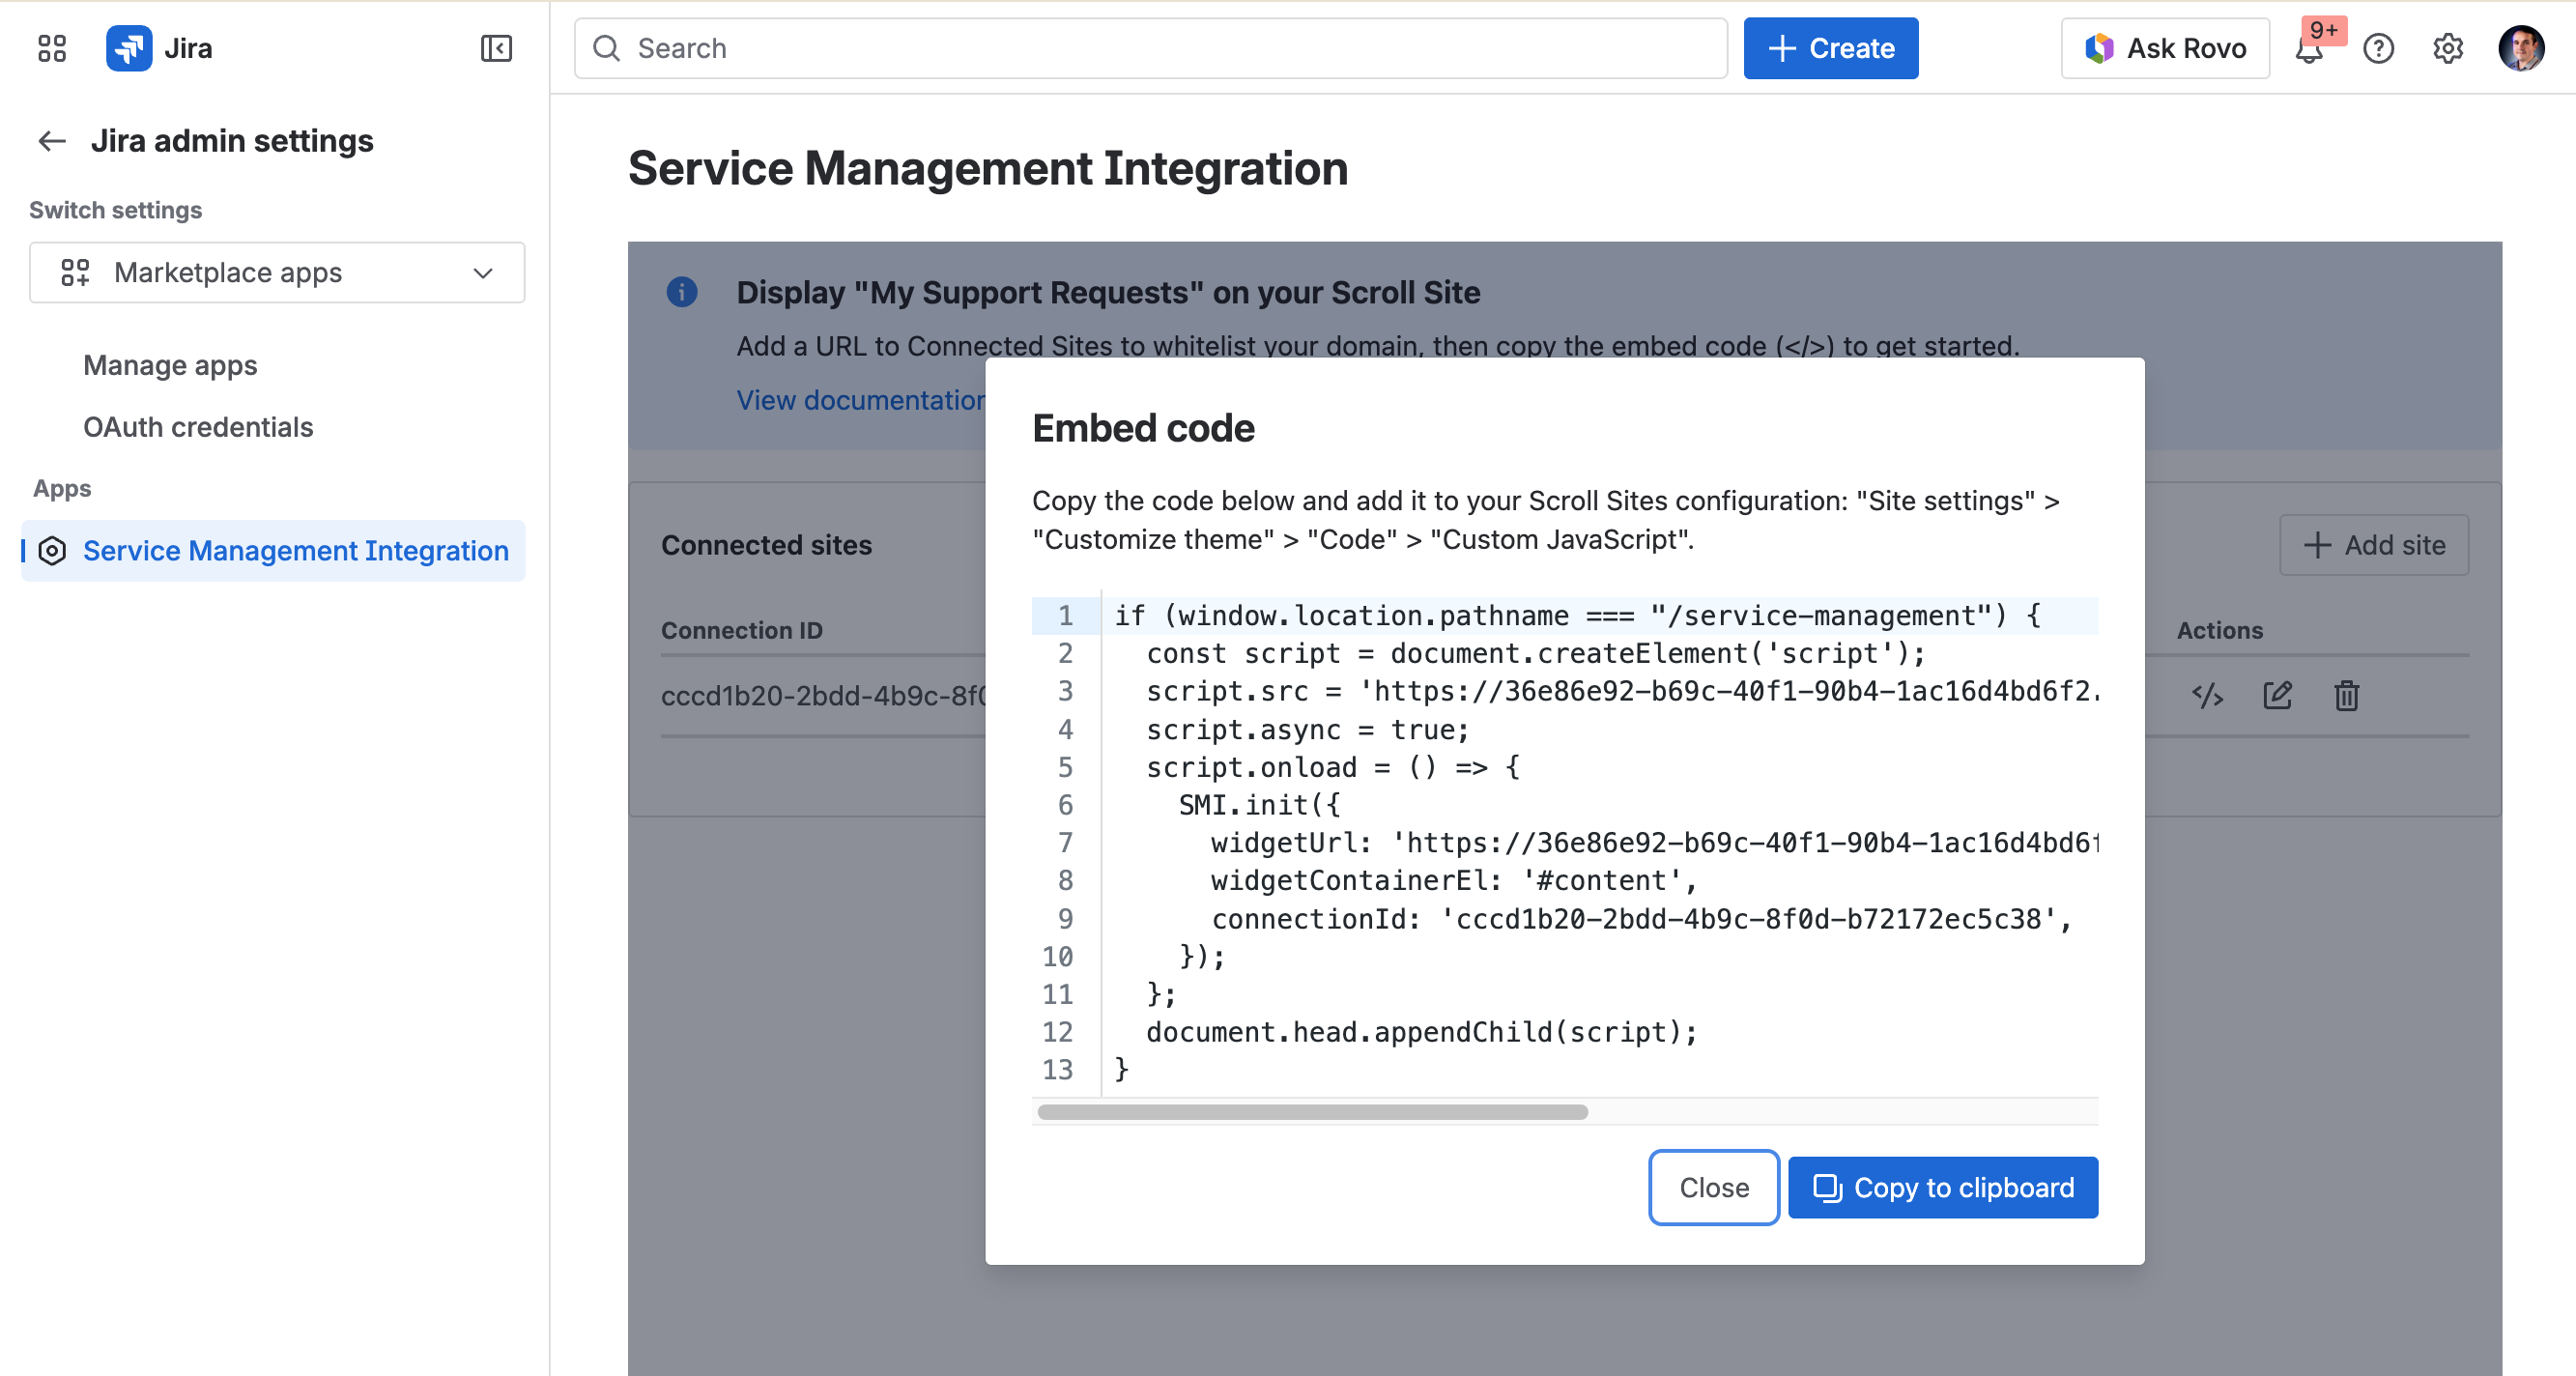
Task: Open Manage apps section
Action: click(x=169, y=365)
